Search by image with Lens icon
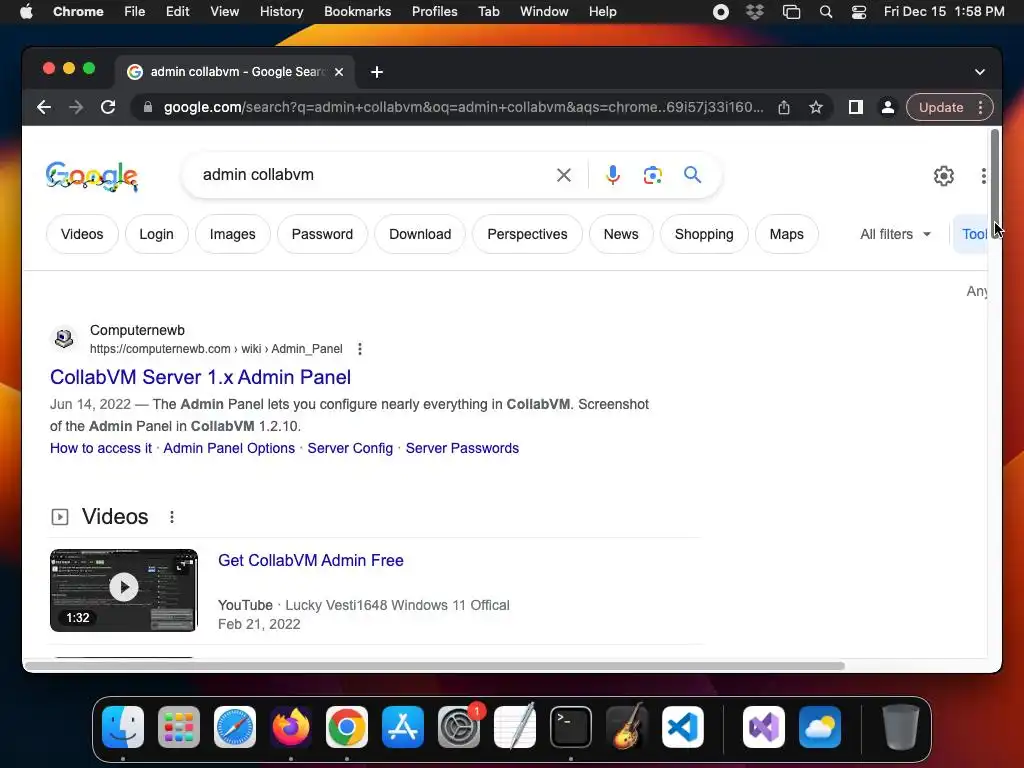This screenshot has width=1024, height=768. pos(652,175)
